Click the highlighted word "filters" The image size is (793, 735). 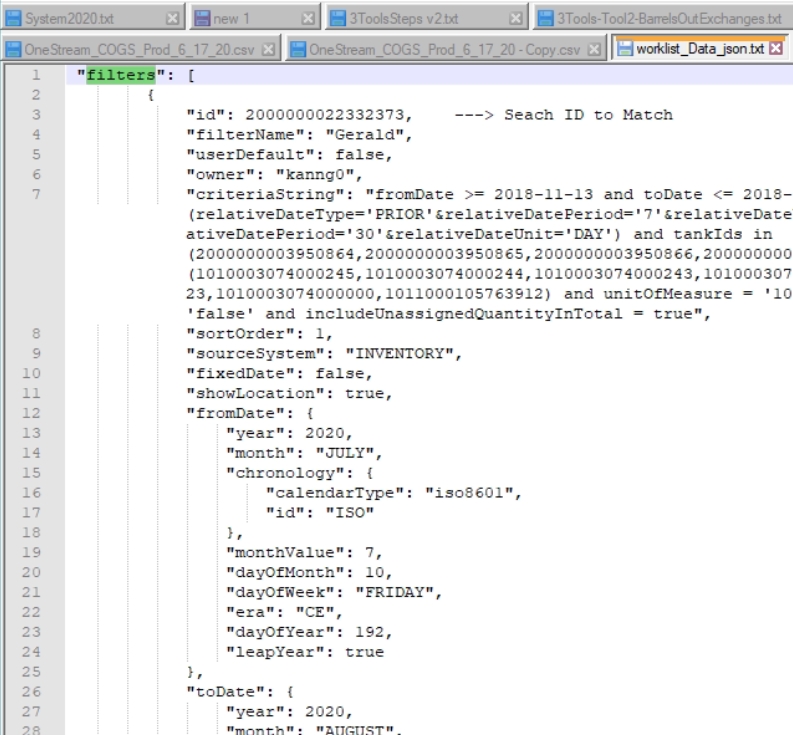point(121,75)
